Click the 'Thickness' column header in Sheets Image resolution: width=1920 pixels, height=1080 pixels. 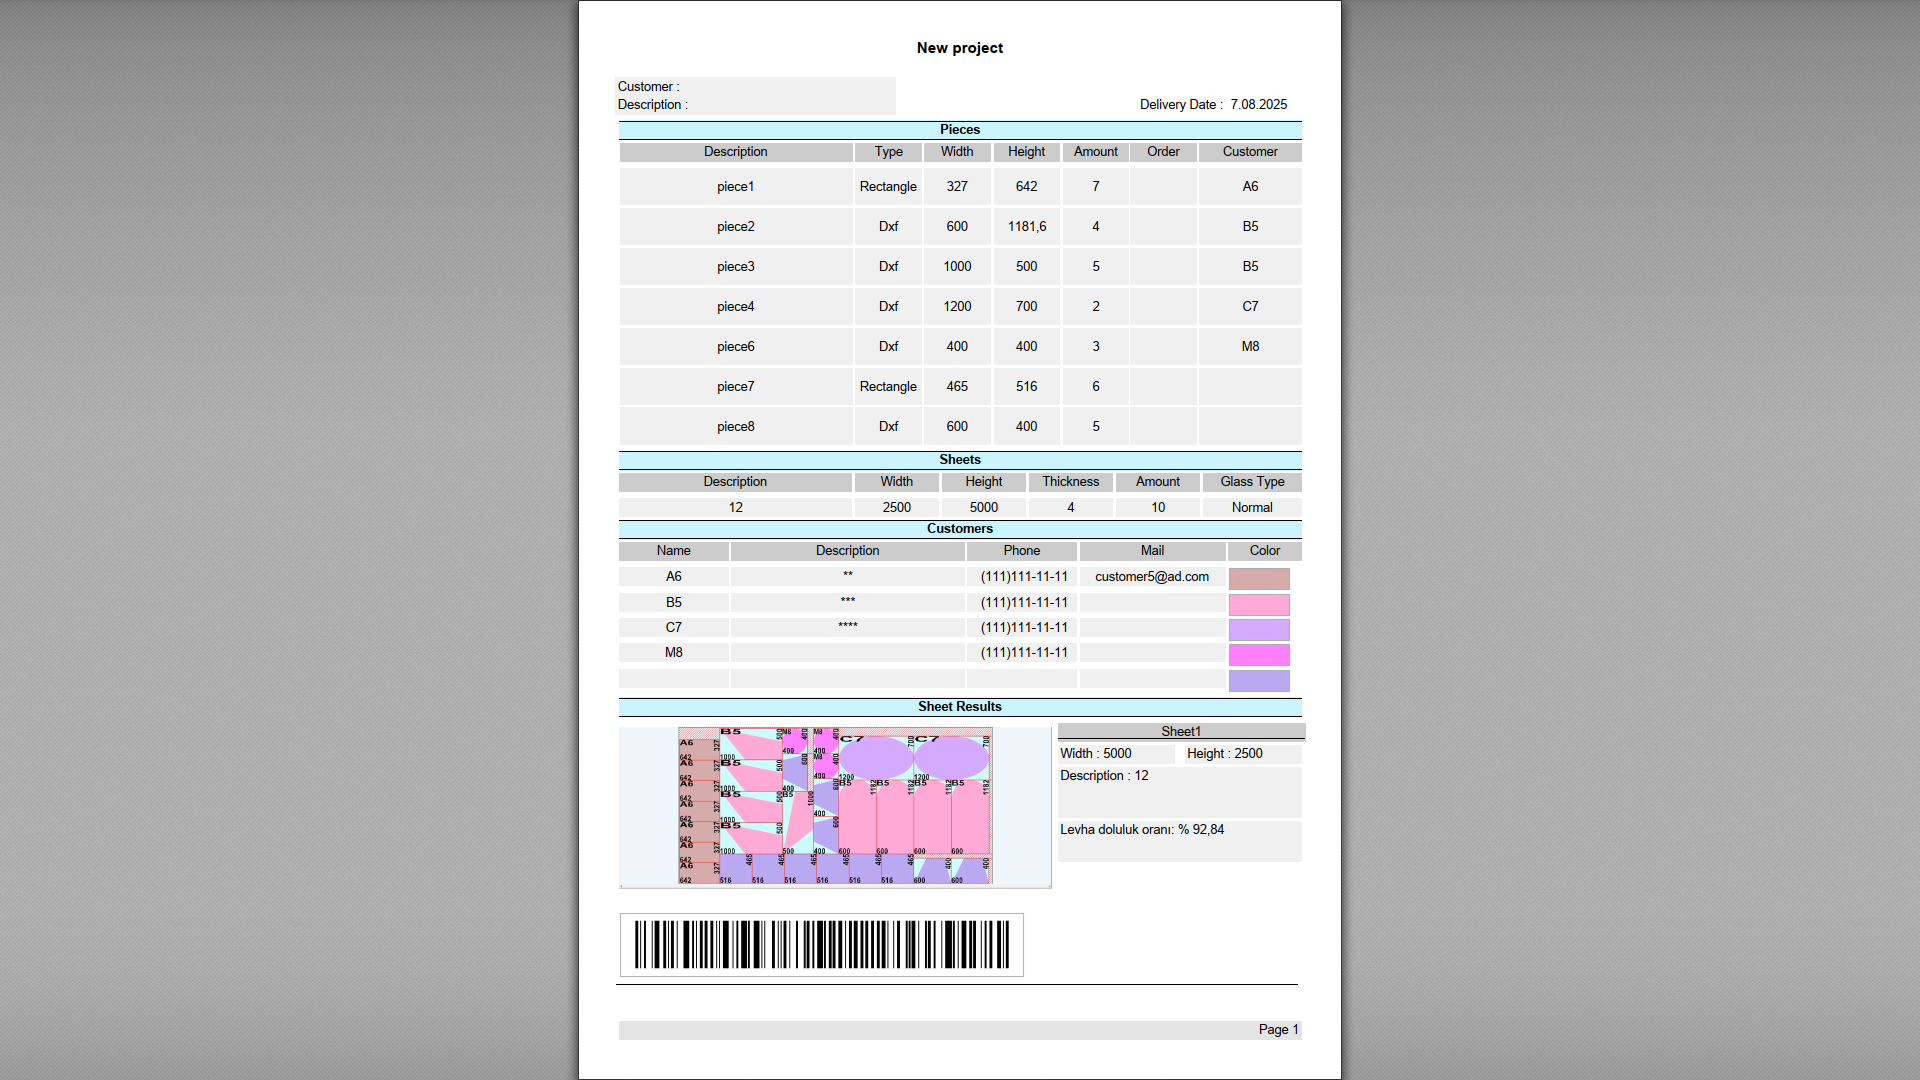click(x=1071, y=482)
